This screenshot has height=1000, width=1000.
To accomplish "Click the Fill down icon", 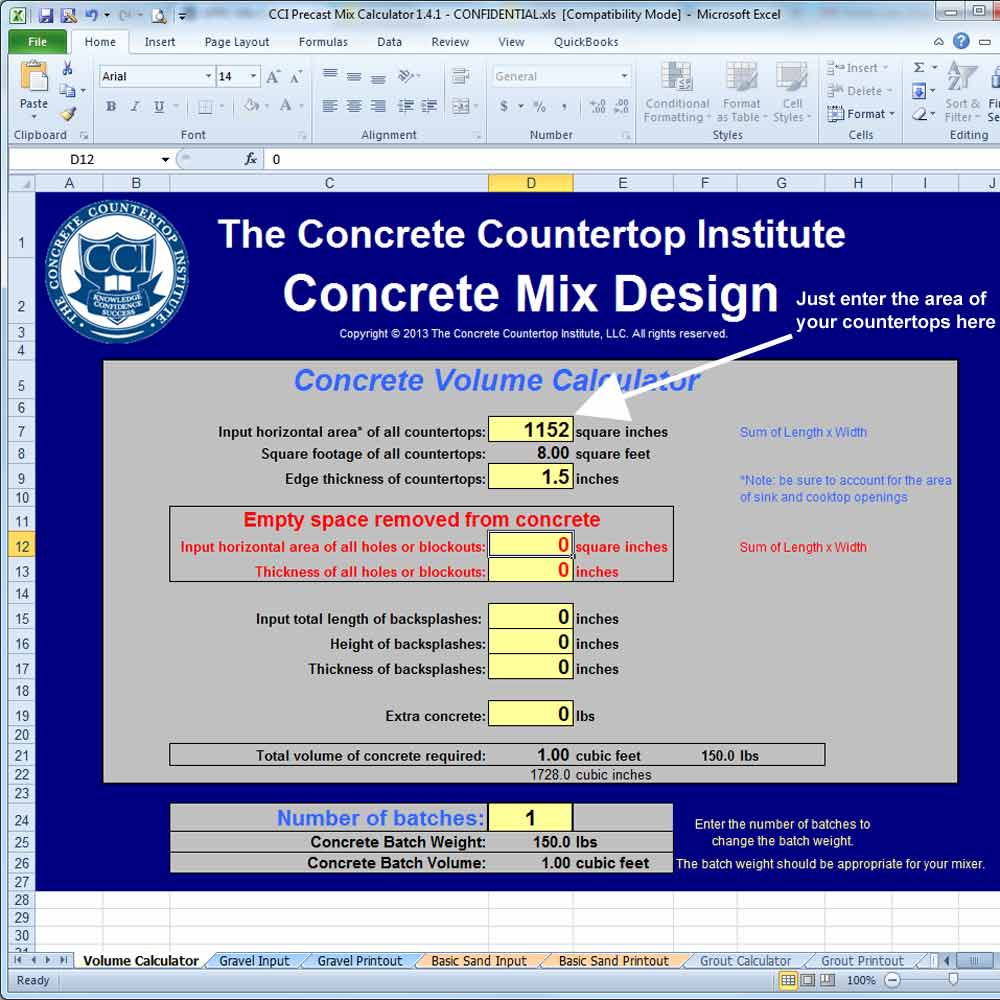I will (919, 91).
